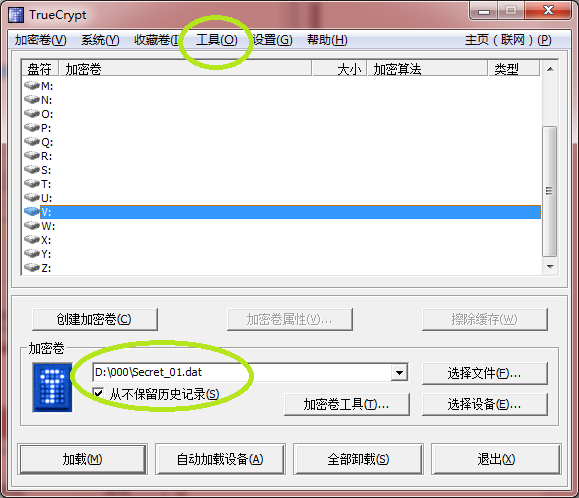Click the drive icon next to S:
Viewport: 579px width, 498px height.
point(32,169)
